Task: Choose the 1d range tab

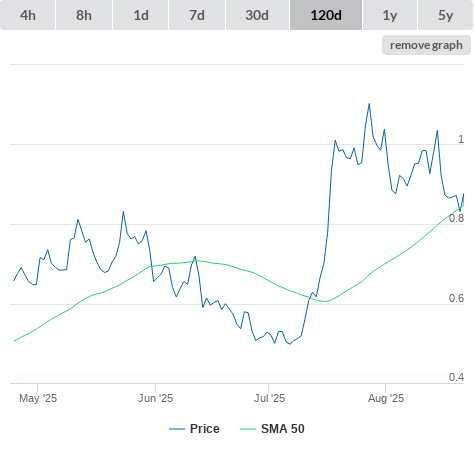Action: (x=141, y=15)
